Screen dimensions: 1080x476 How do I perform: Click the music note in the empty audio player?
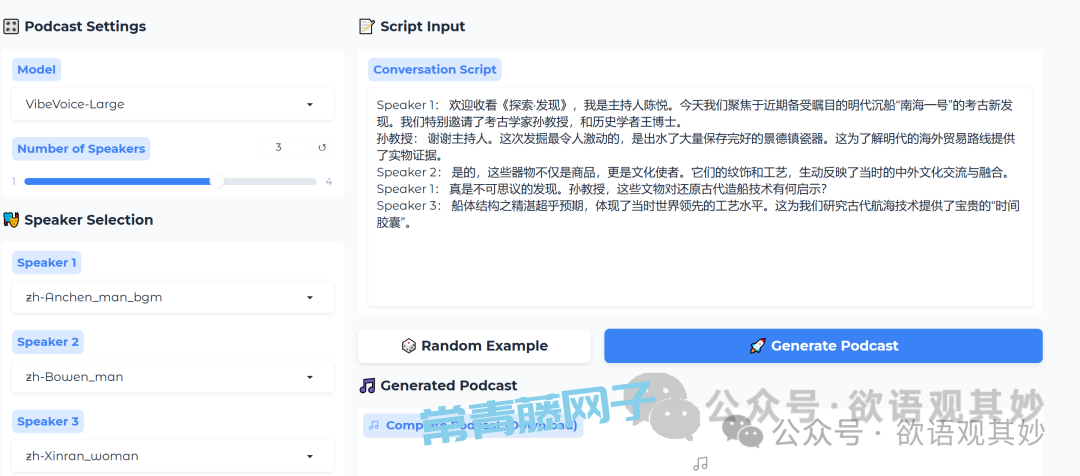tap(700, 464)
